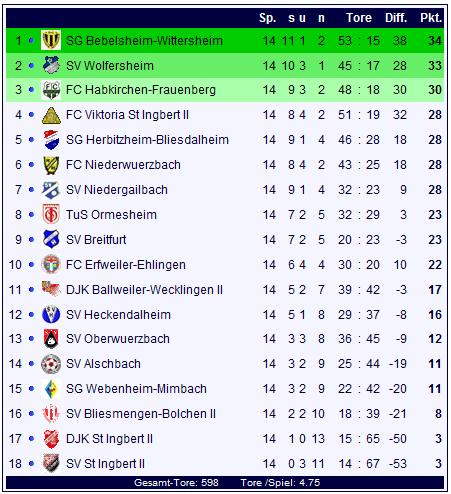Open the FC Habkirchen-Frauenberg team name
451x494 pixels.
141,90
